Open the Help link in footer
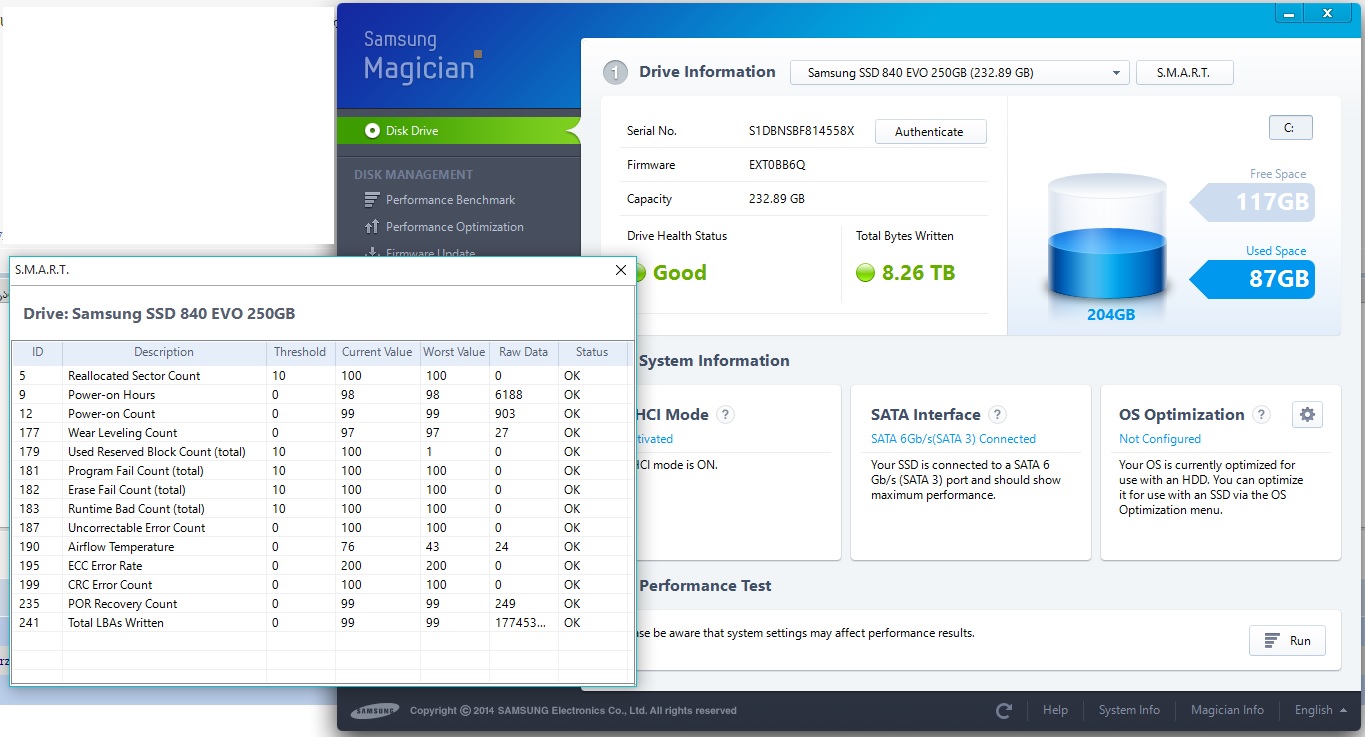 coord(1055,710)
